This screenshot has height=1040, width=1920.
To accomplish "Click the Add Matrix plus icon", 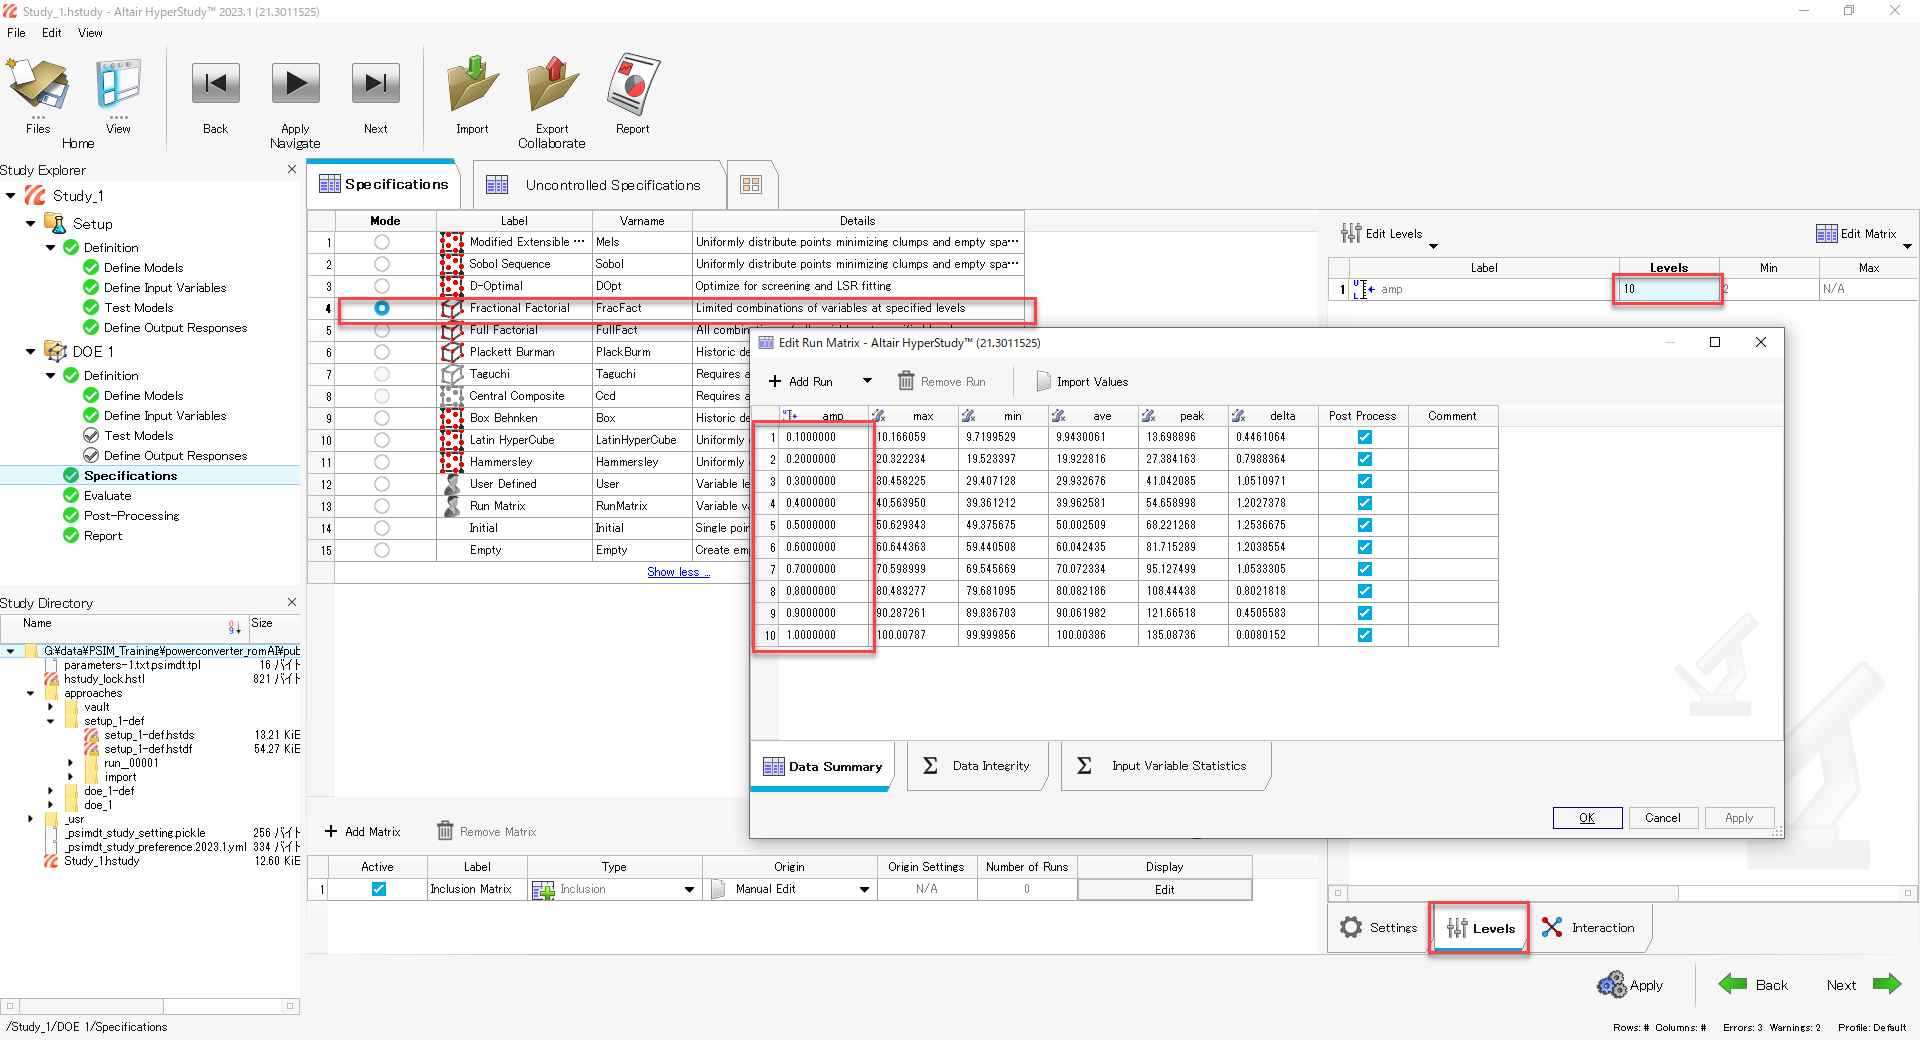I will click(331, 831).
